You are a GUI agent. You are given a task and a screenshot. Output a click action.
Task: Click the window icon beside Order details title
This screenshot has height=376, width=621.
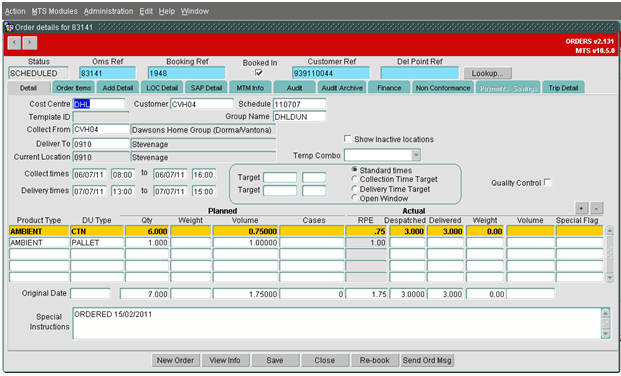10,27
